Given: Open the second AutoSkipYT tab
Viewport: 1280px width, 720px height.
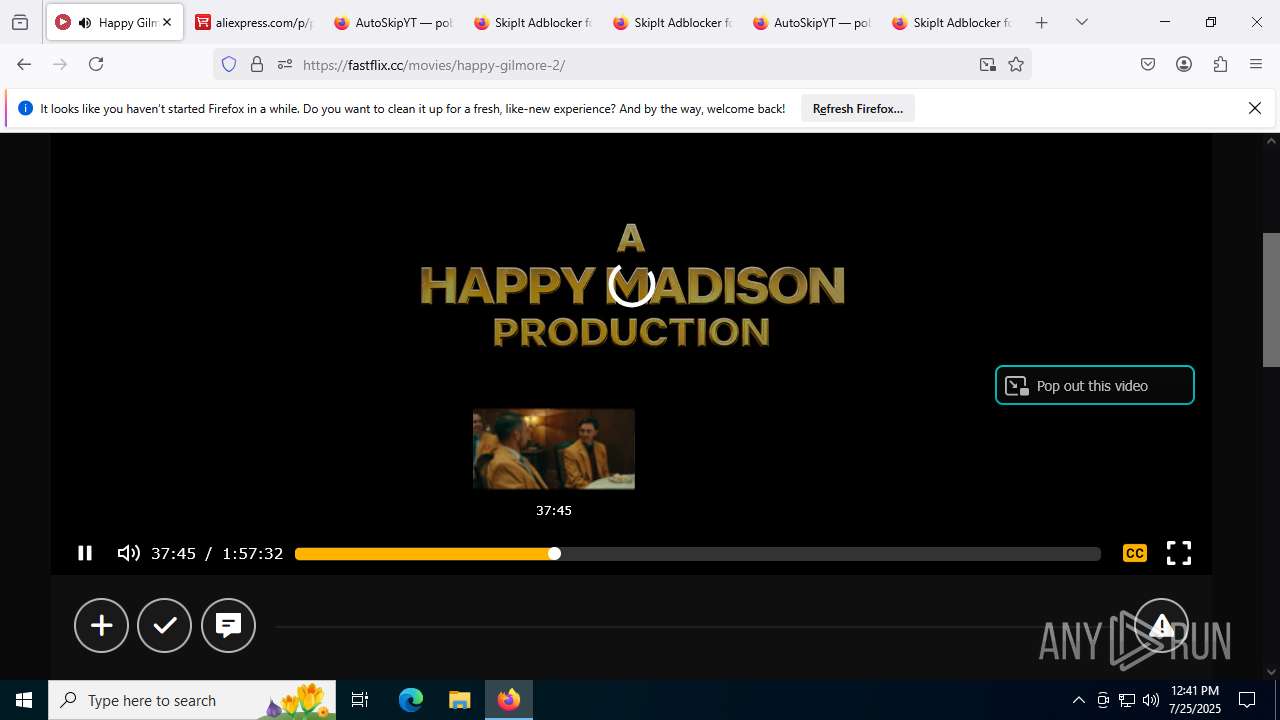Looking at the screenshot, I should click(x=811, y=22).
